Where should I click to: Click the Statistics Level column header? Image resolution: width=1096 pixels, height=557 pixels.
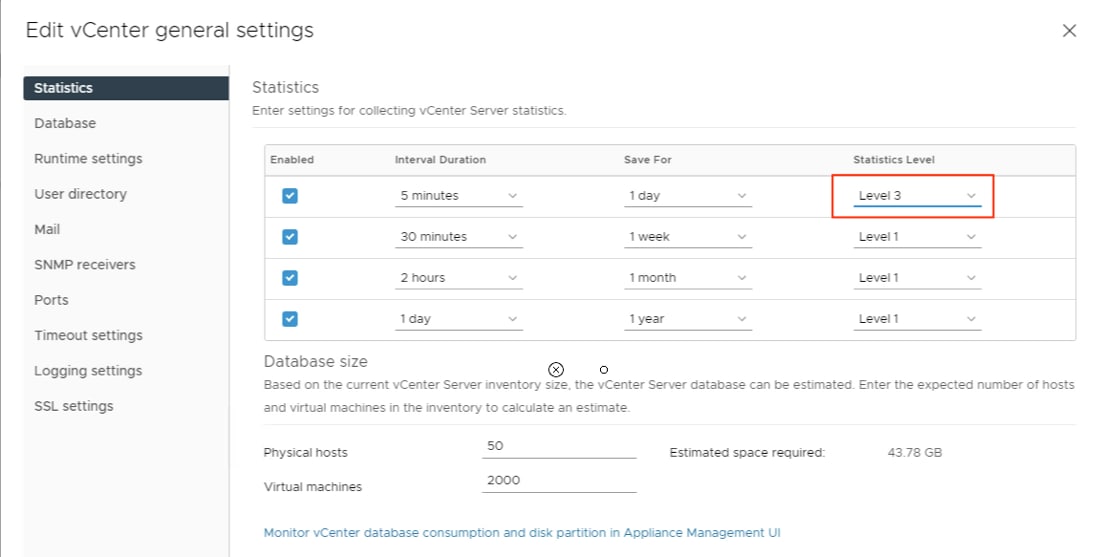point(893,159)
